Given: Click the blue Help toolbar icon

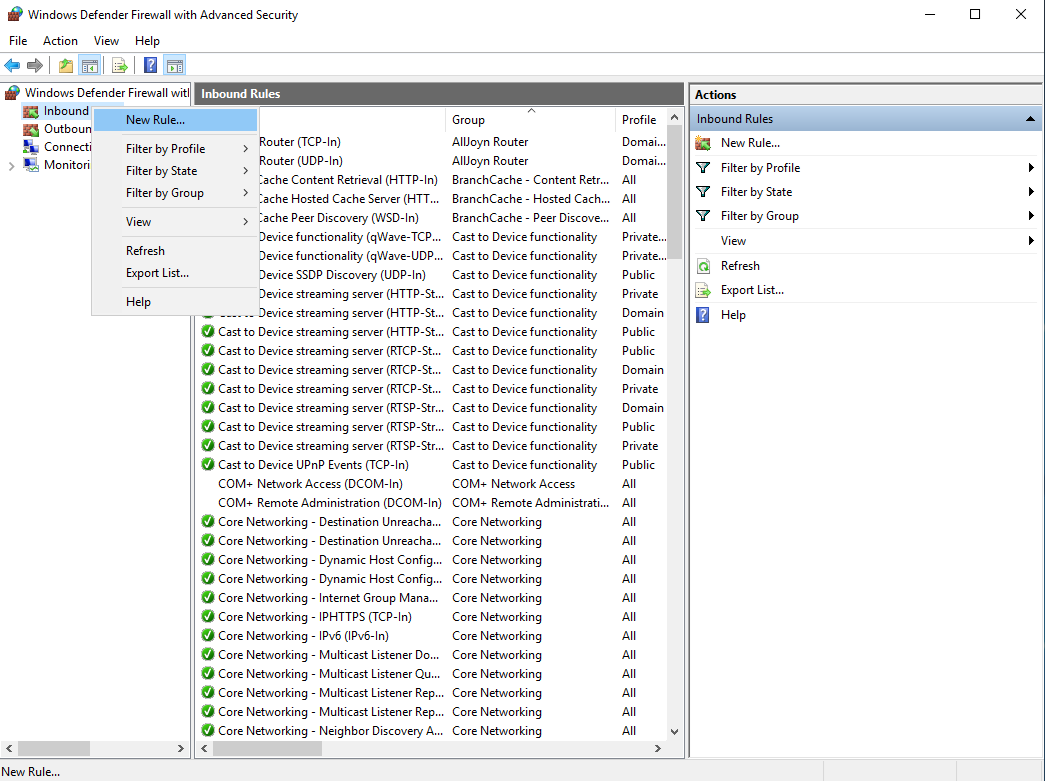Looking at the screenshot, I should tap(150, 66).
